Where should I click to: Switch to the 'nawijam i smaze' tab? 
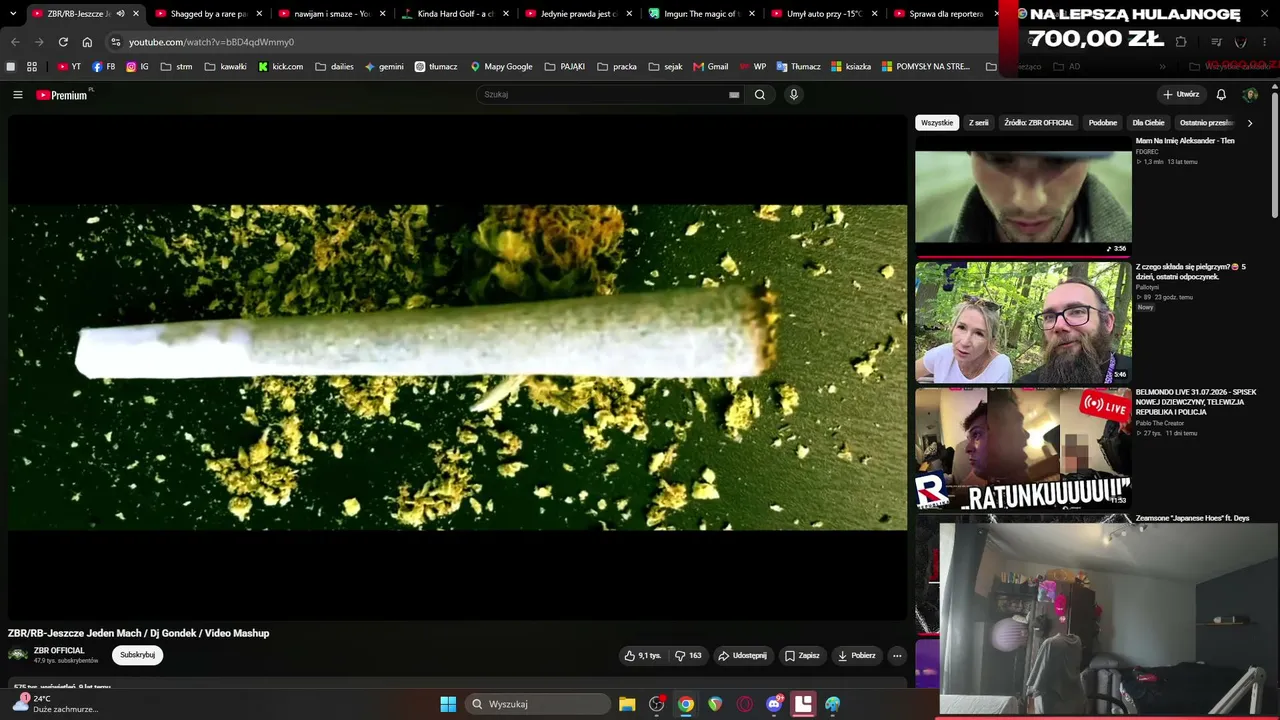[330, 14]
